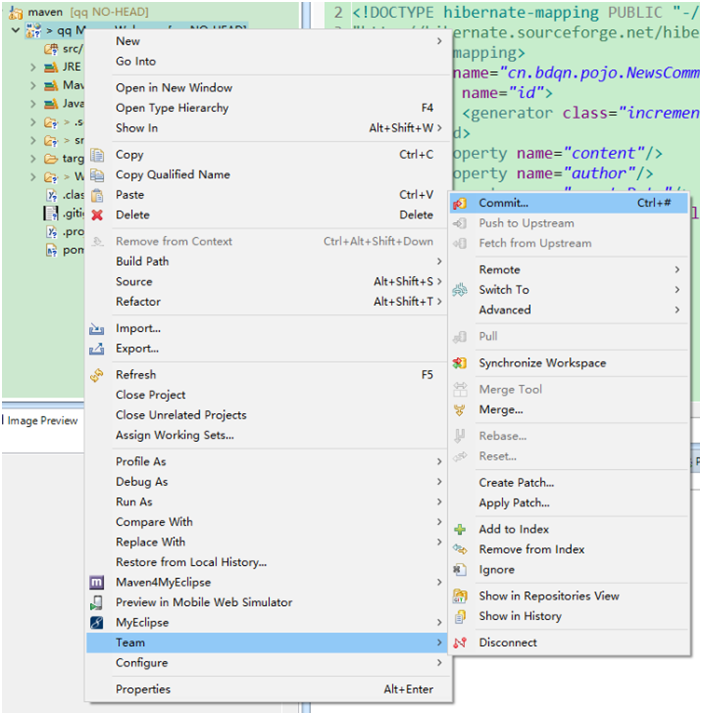Click the hibernate-mapping DOCTYPE line in editor
The image size is (702, 715).
525,12
